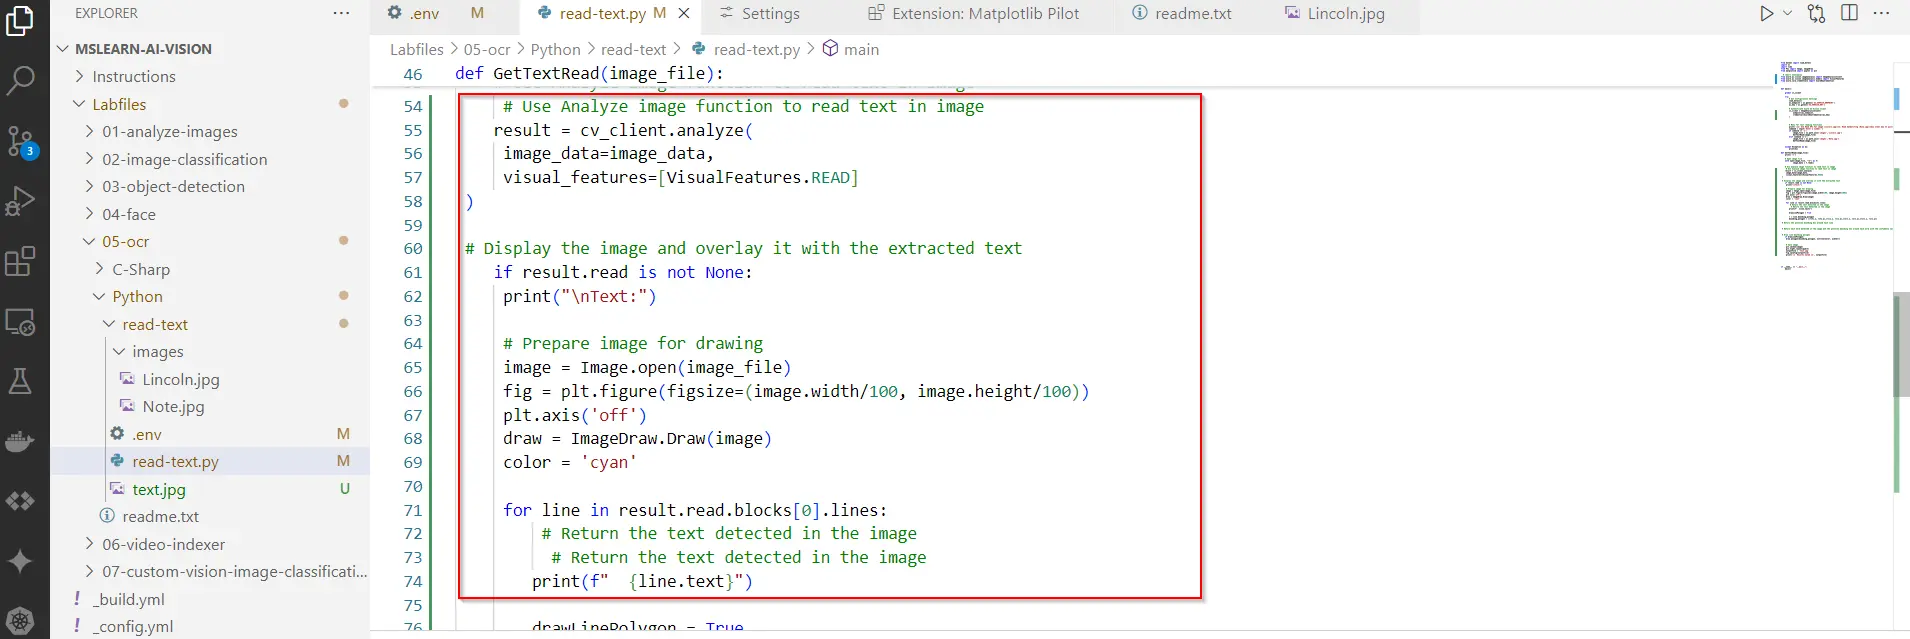Open Note.jpg in the file tree

[173, 406]
